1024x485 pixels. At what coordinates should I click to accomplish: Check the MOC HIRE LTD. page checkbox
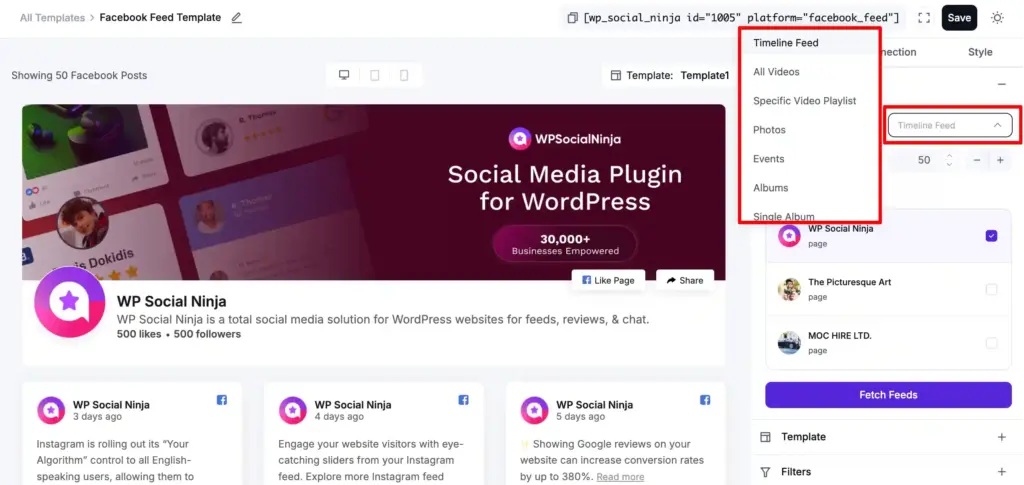point(991,343)
